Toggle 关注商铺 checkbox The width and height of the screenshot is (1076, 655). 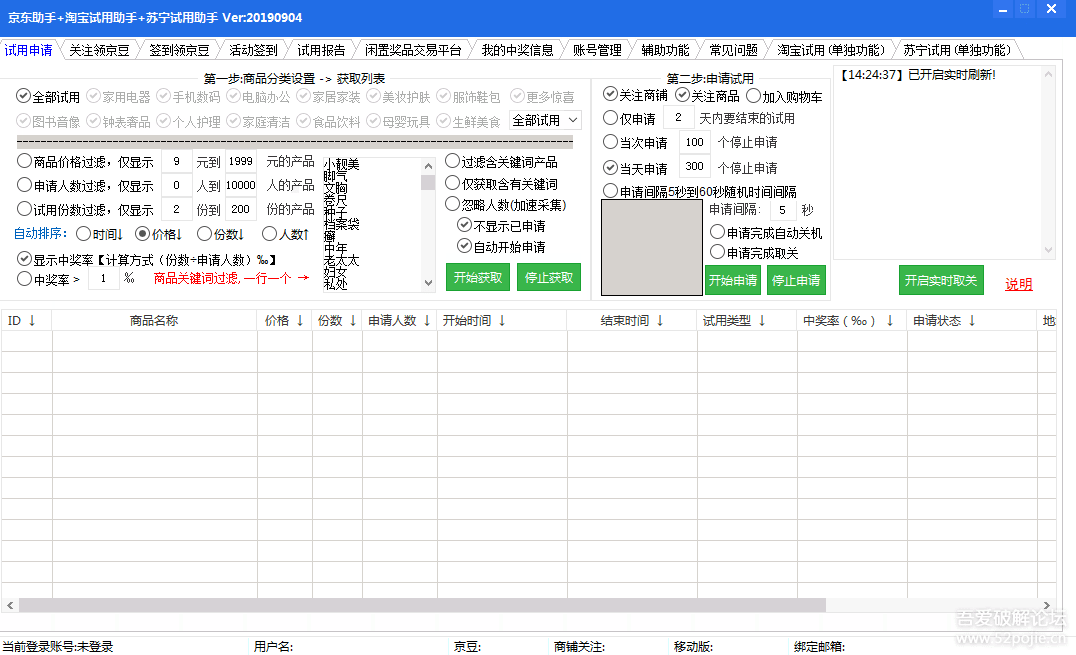635,95
